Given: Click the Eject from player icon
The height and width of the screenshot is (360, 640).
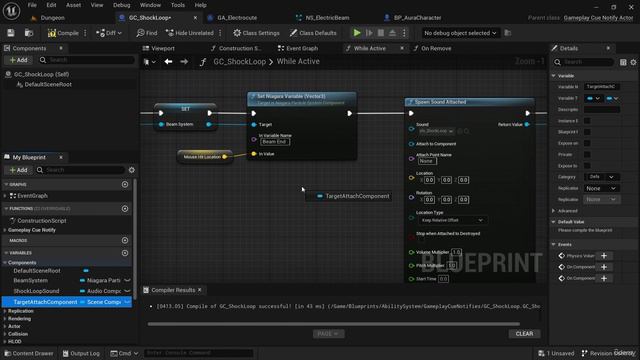Looking at the screenshot, I should click(392, 33).
